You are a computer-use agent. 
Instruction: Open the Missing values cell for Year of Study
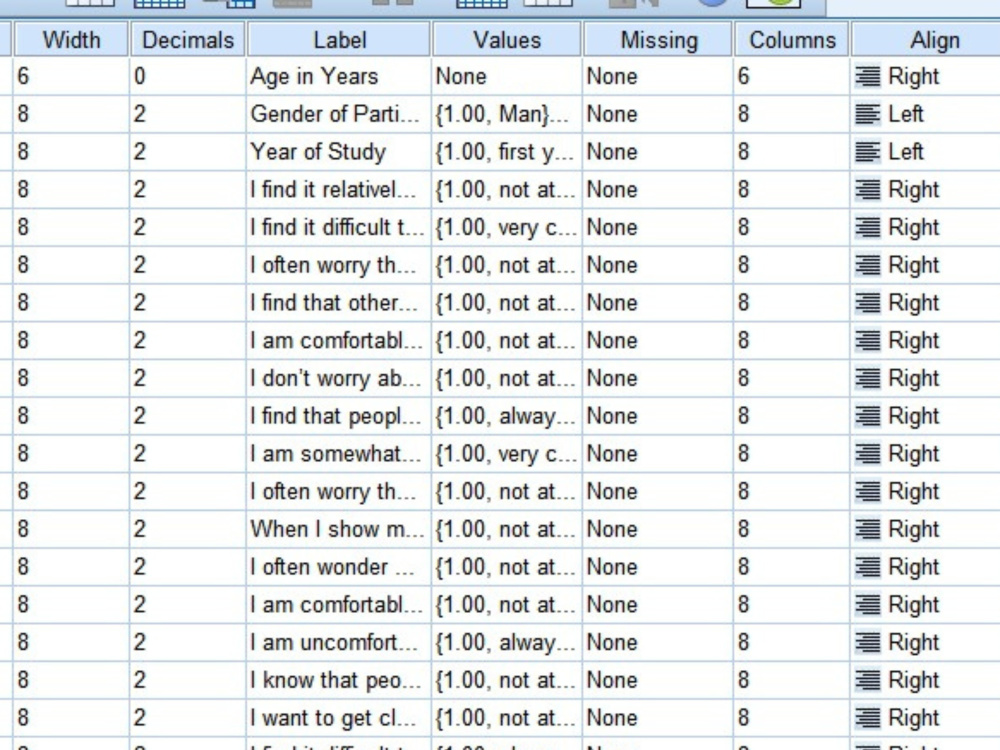[655, 151]
